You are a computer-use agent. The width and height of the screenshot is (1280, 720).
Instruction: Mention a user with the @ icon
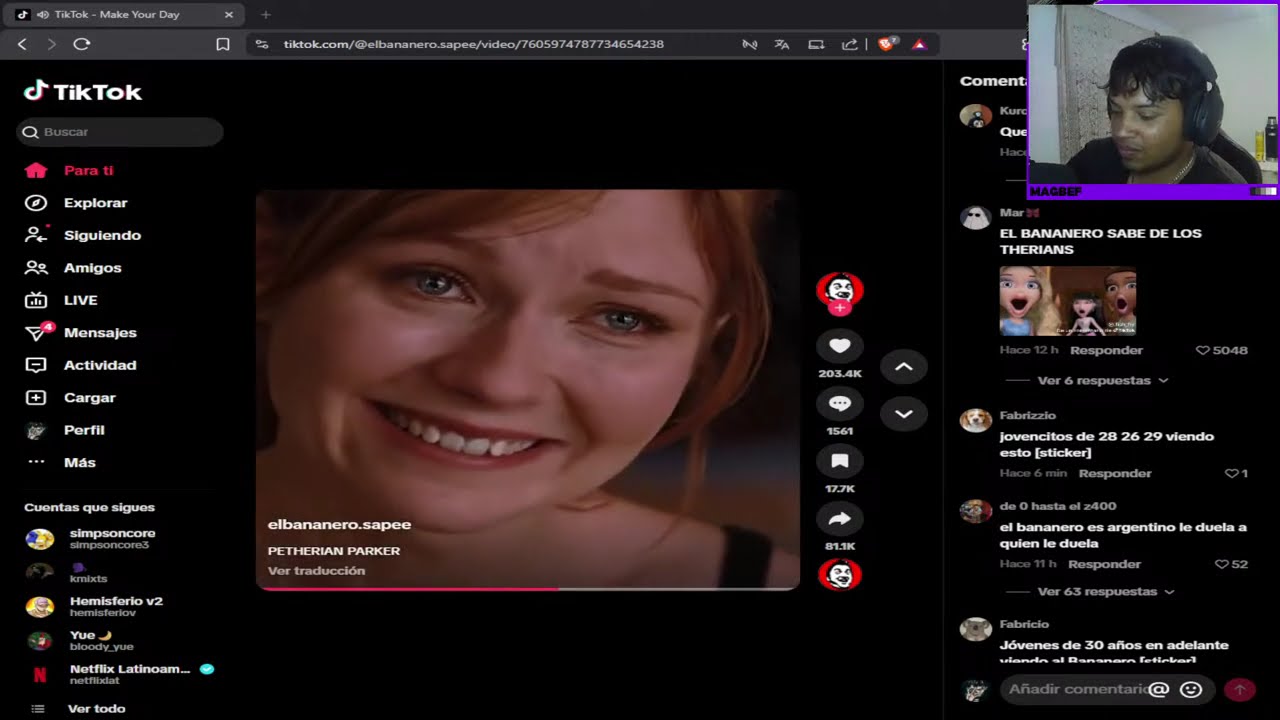point(1159,689)
